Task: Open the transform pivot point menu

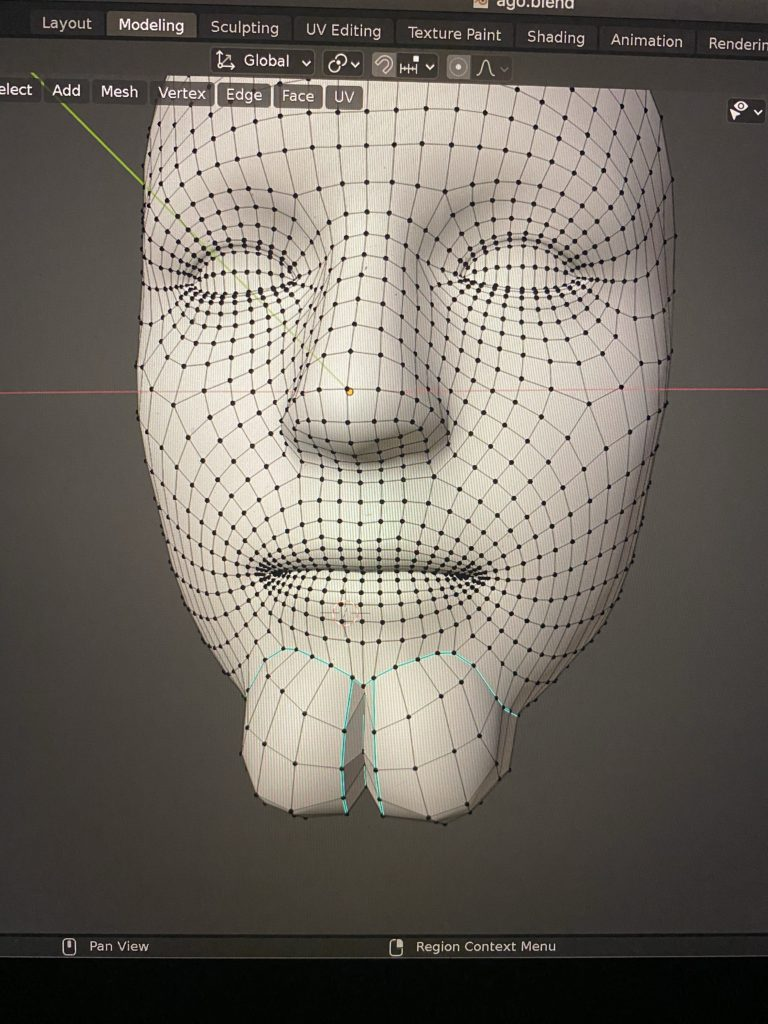Action: coord(343,64)
